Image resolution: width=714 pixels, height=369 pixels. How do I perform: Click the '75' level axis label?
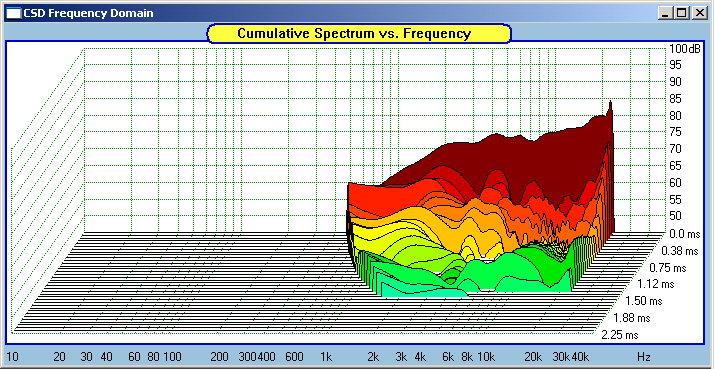tap(675, 133)
